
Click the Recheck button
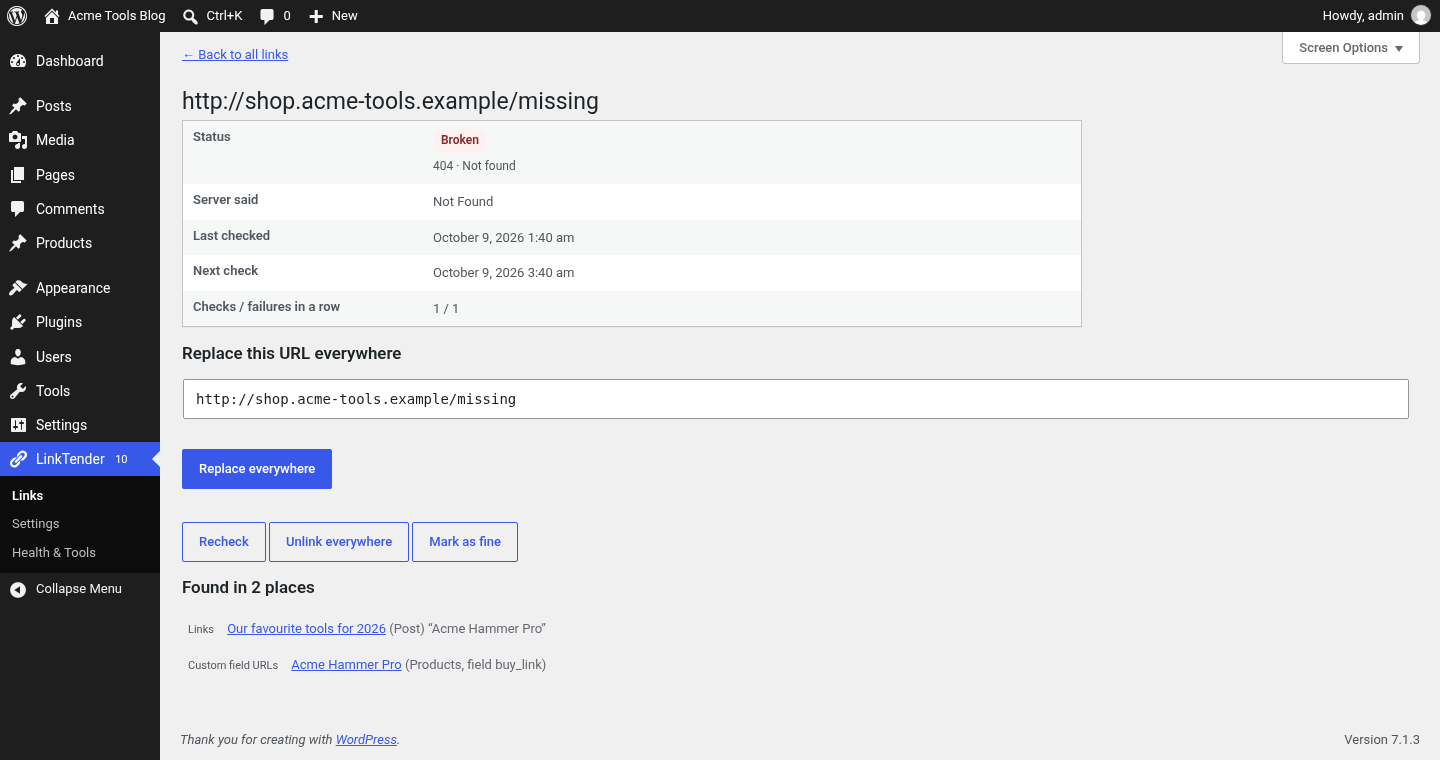(224, 542)
